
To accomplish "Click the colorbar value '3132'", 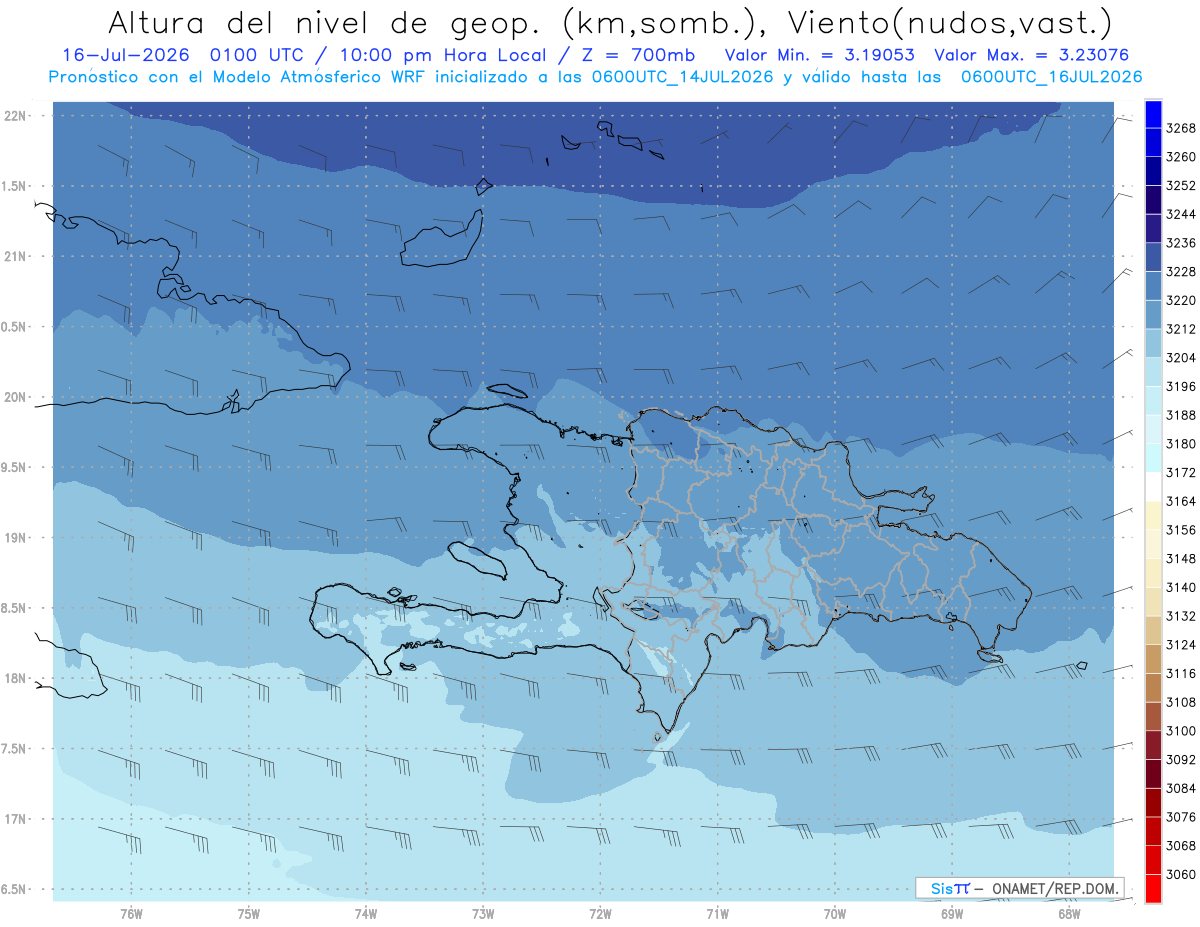I will (1181, 616).
